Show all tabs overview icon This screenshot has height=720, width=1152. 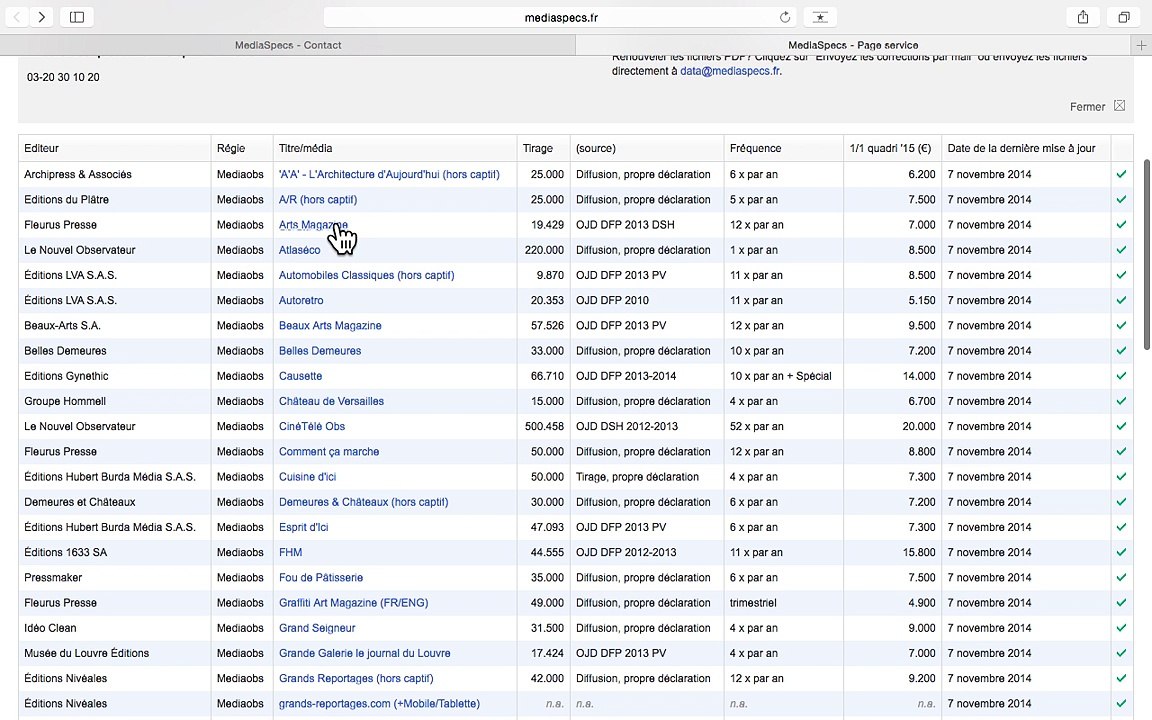tap(1123, 17)
